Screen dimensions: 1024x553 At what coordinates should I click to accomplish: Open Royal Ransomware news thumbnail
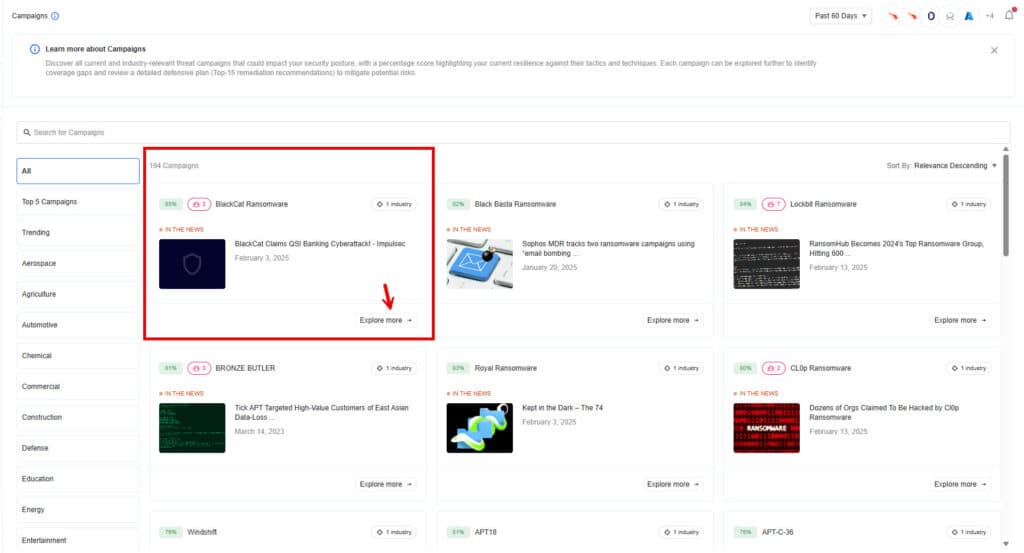pos(479,428)
